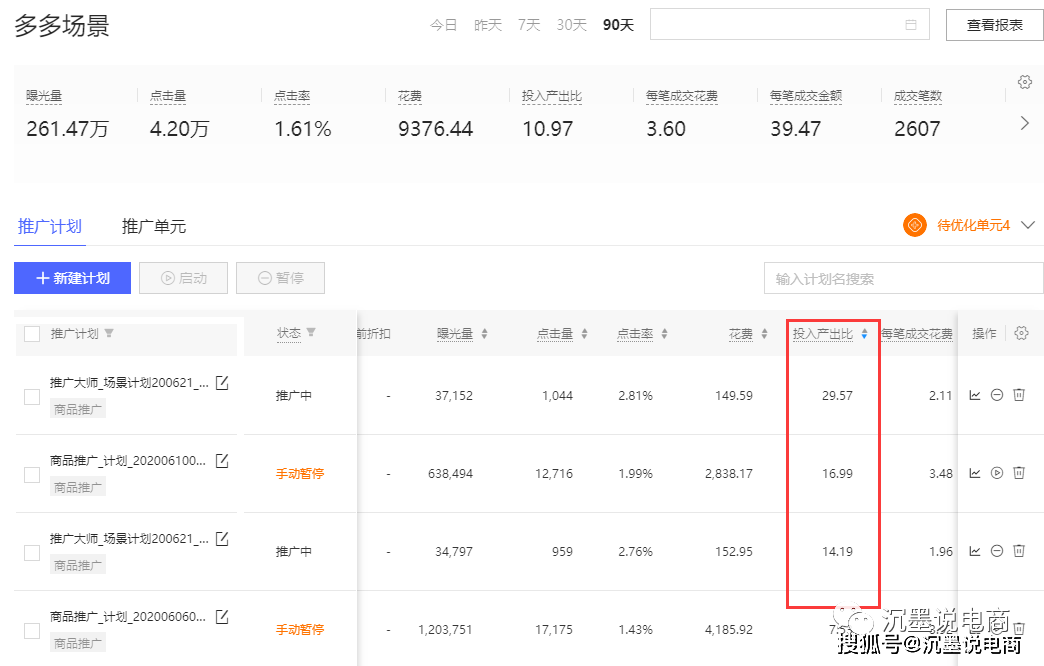Viewport: 1044px width, 666px height.
Task: Open 查看报表 report button
Action: [x=994, y=25]
